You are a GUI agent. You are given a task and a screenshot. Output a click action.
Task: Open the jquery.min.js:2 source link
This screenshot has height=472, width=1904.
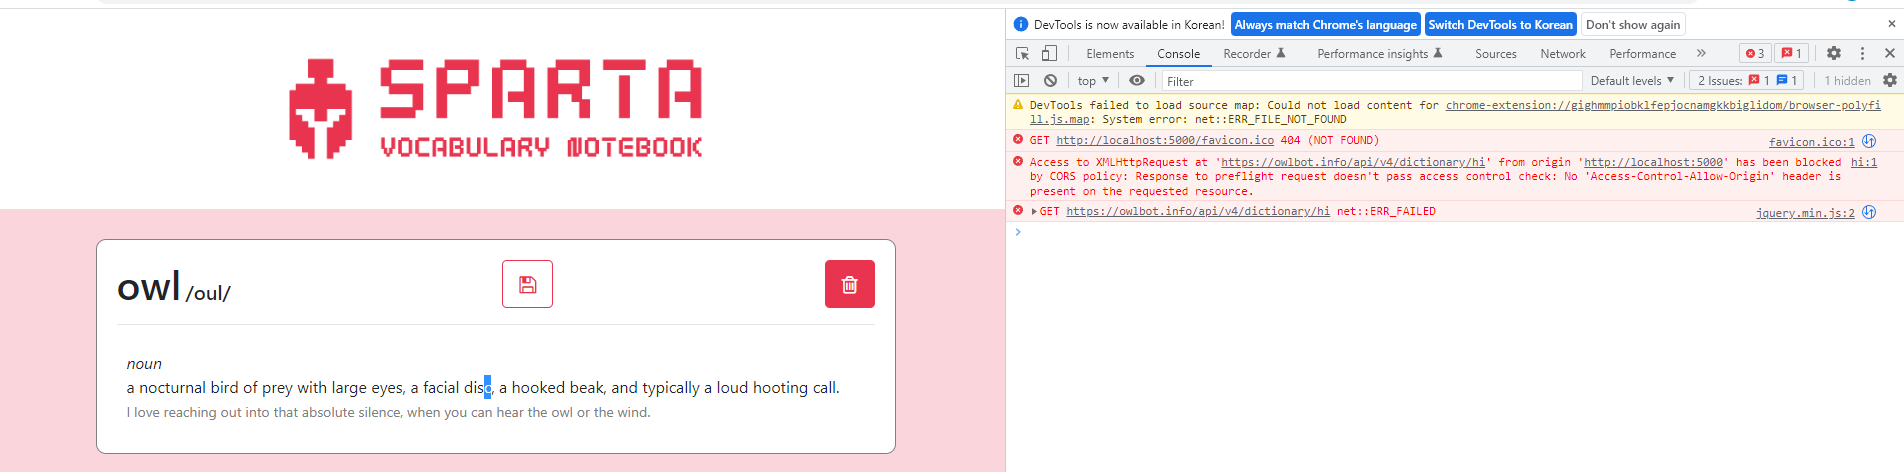pos(1805,213)
